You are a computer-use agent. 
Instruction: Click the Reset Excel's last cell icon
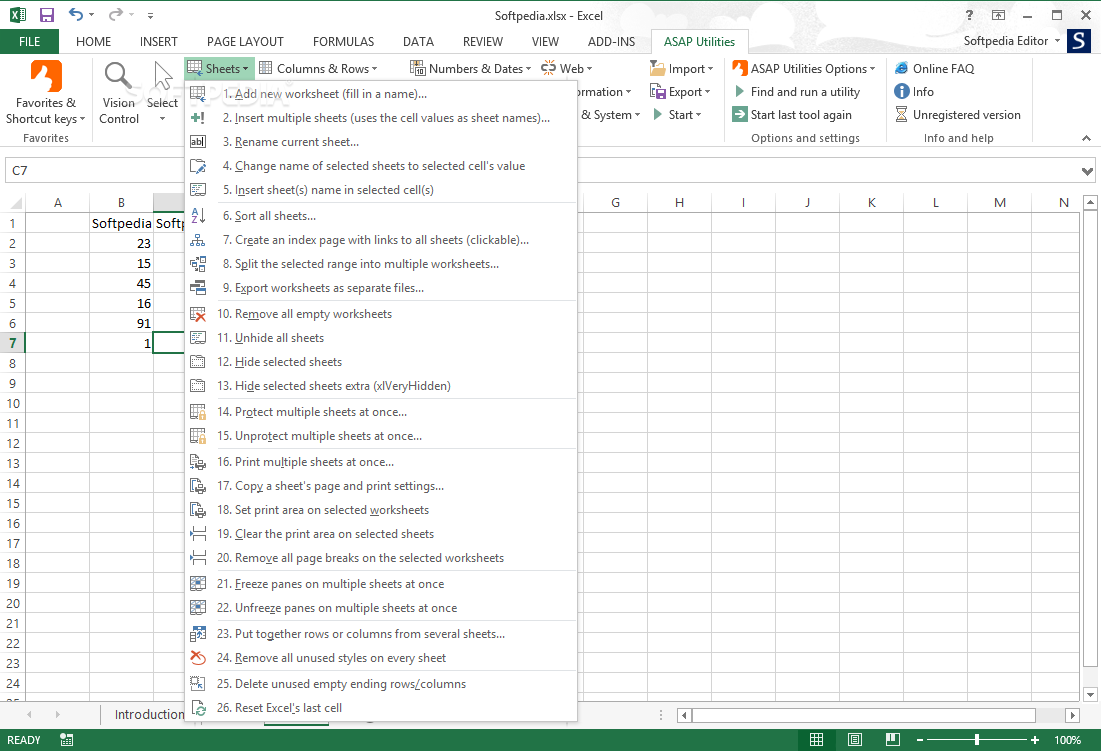tap(198, 707)
